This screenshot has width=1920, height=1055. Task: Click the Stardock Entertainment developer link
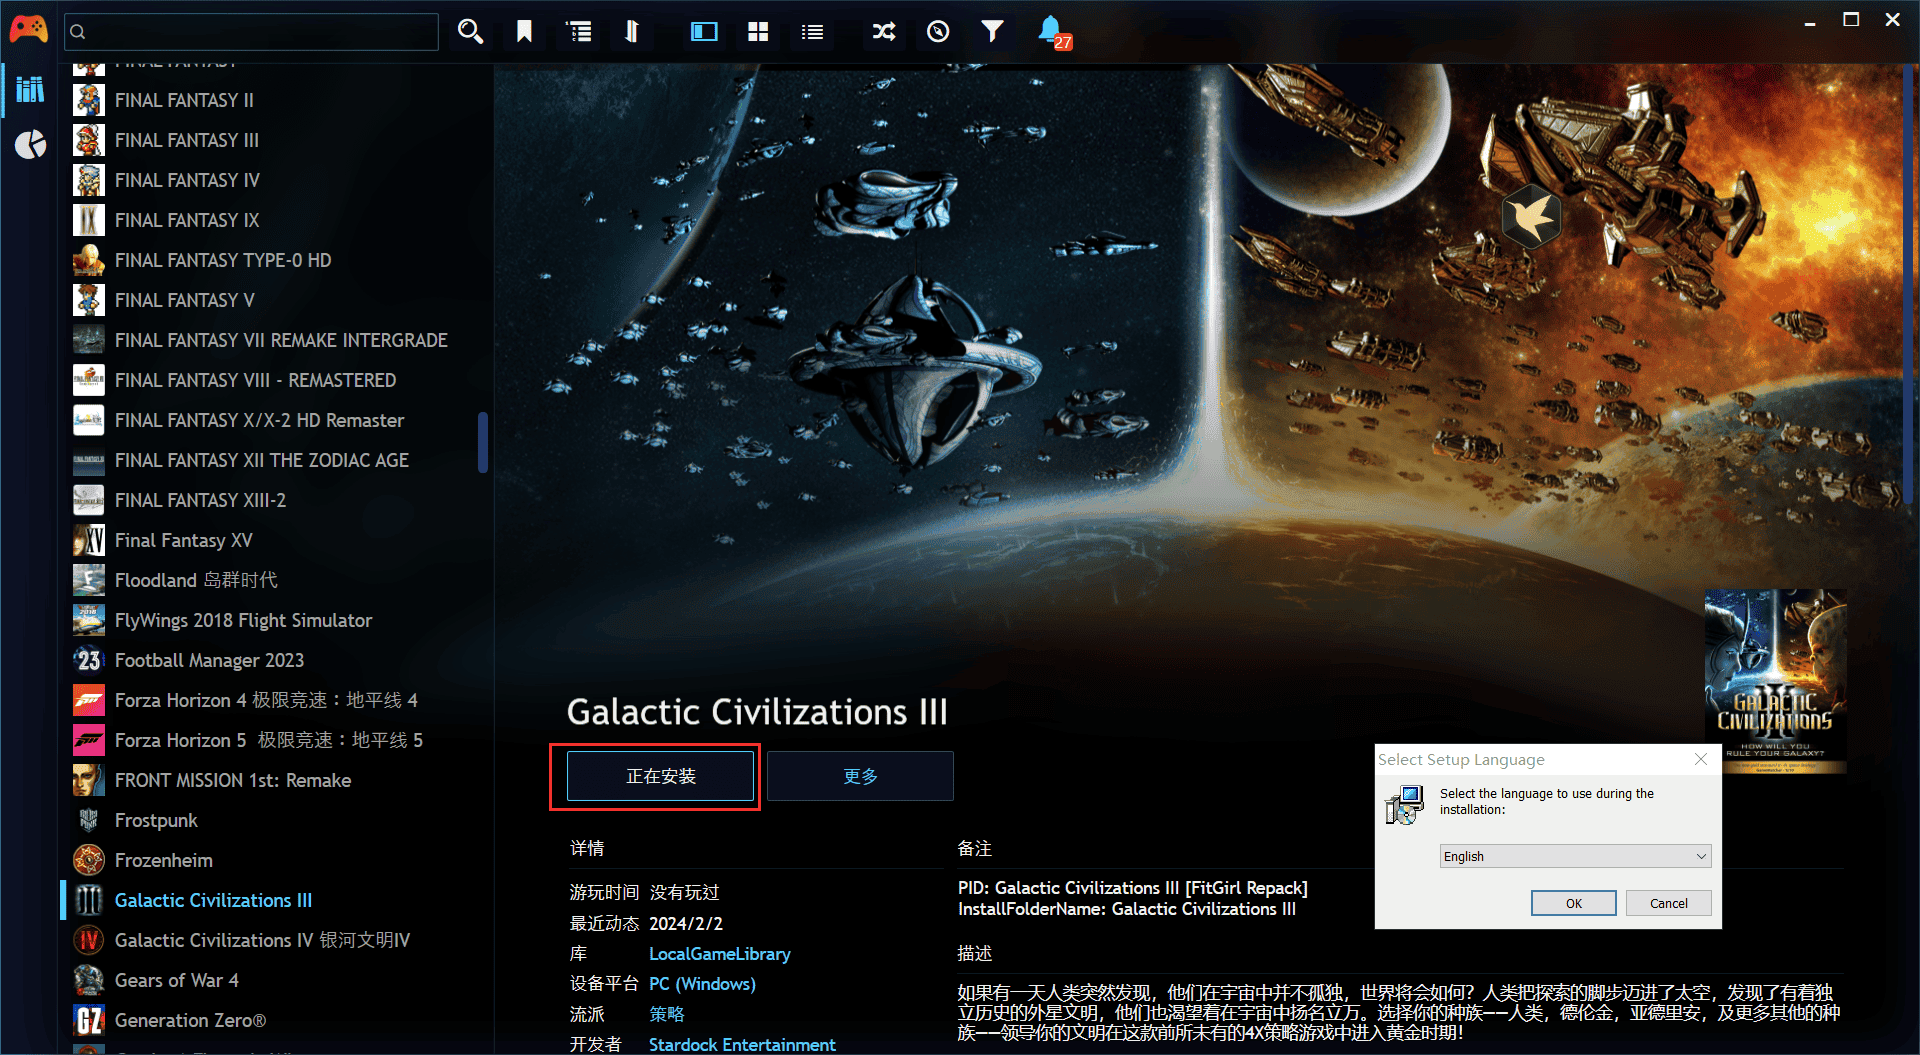point(742,1044)
